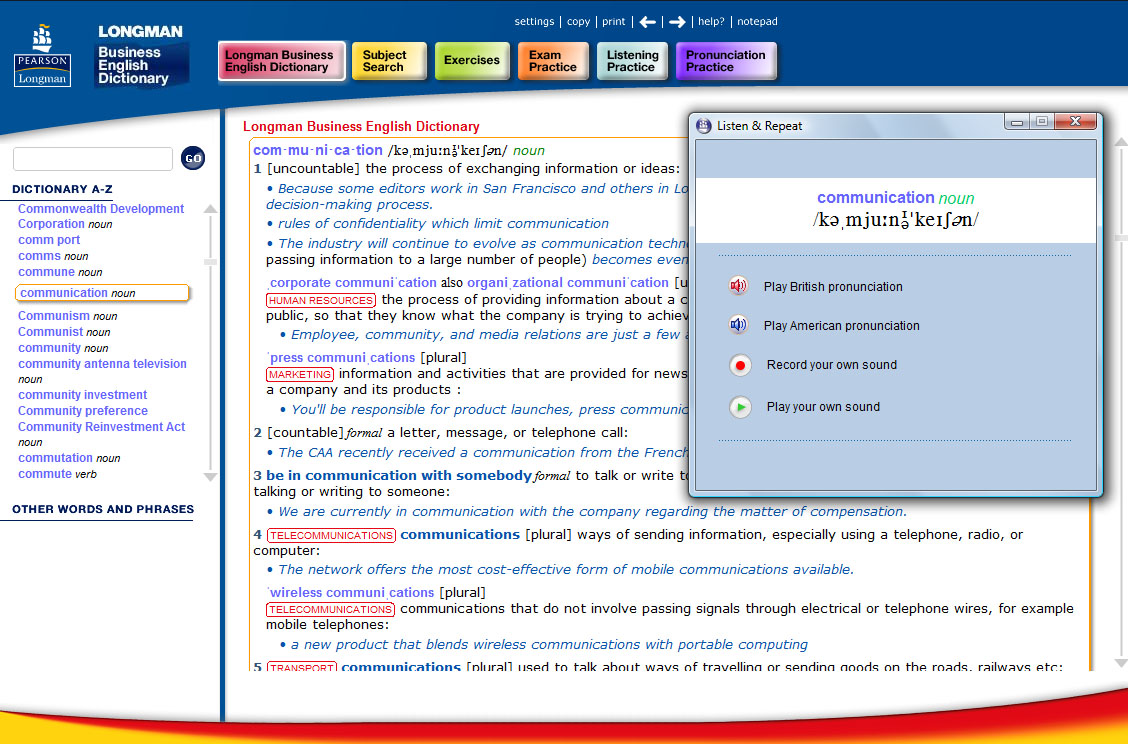1128x744 pixels.
Task: Play British pronunciation speaker icon
Action: coord(739,286)
